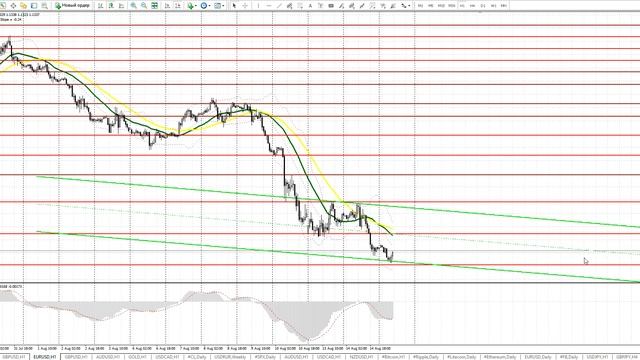Select the trendline drawing tool

280,6
